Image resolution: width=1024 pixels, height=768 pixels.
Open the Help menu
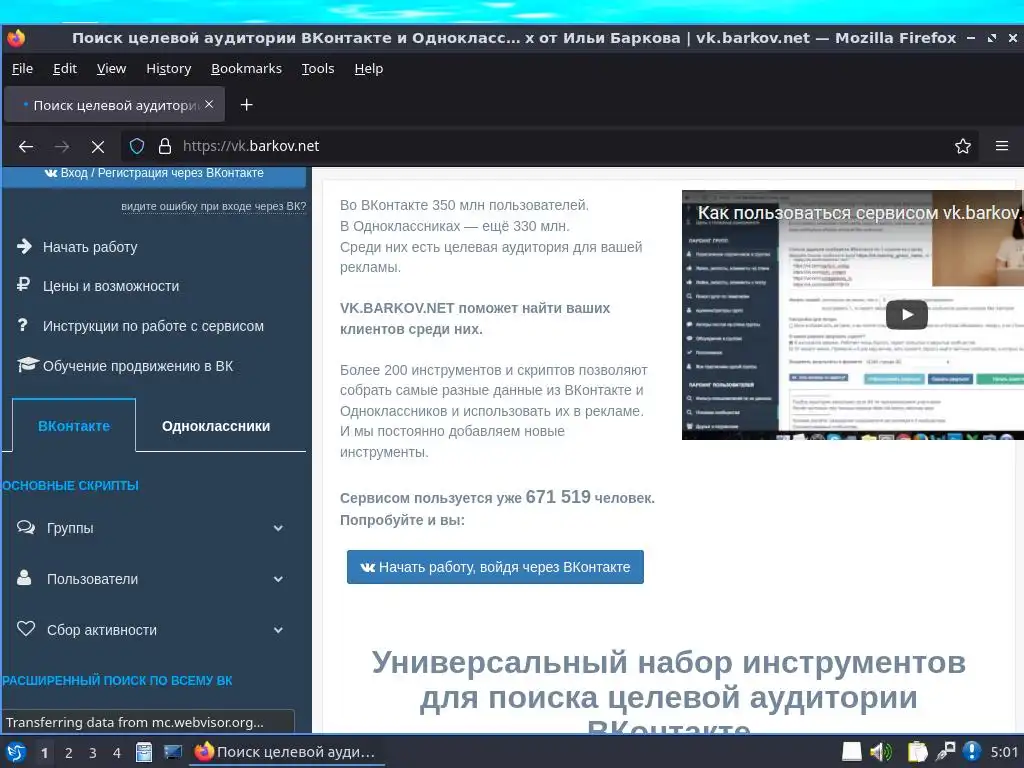[x=368, y=69]
